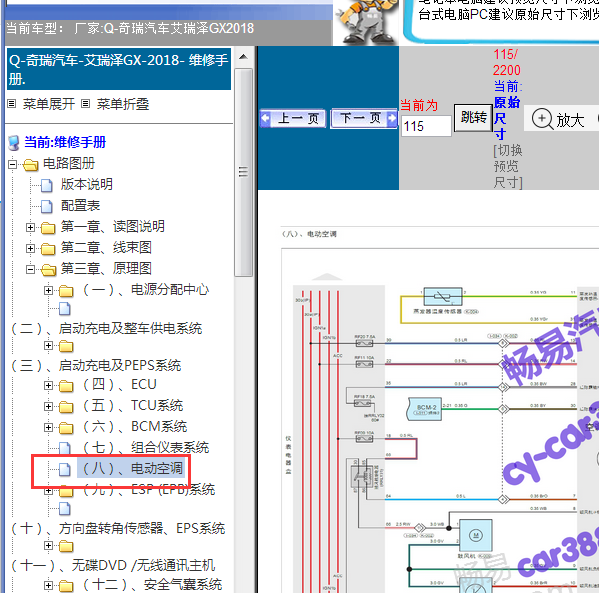599x593 pixels.
Task: Collapse 第三章、原理图 node
Action: tap(31, 269)
